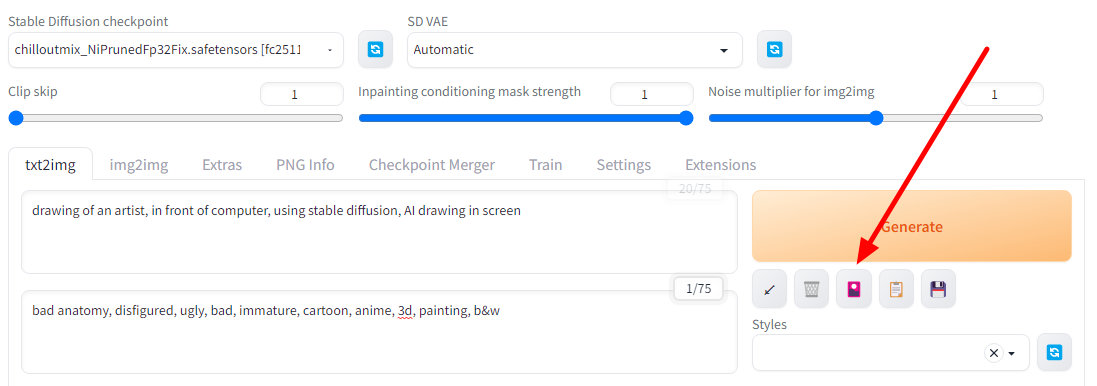This screenshot has height=386, width=1097.
Task: Click the arrow icon to read last parameters
Action: click(770, 289)
